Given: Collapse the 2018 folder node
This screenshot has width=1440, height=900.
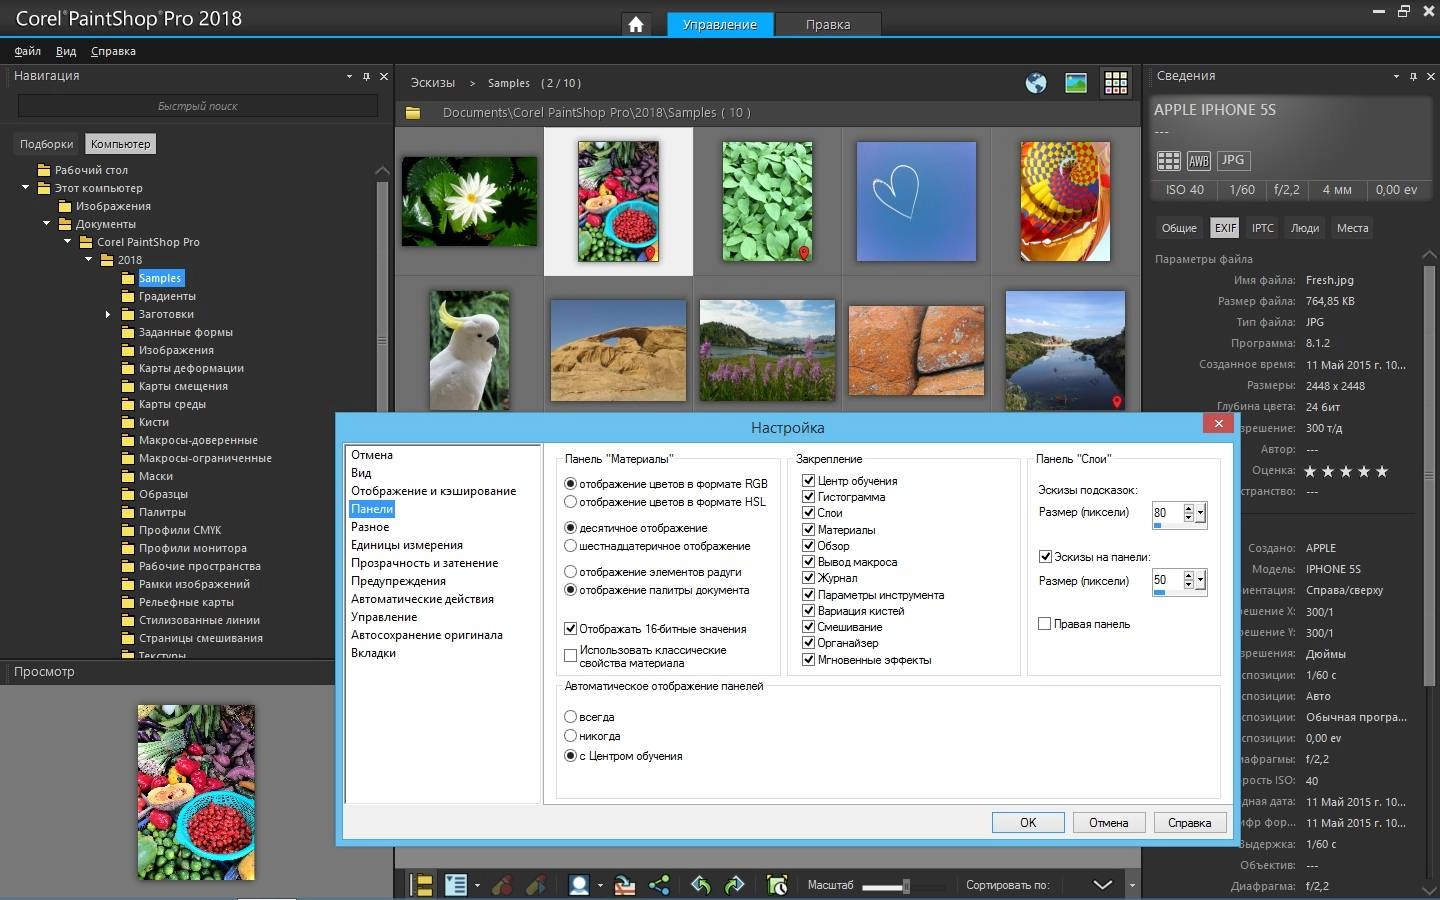Looking at the screenshot, I should coord(89,259).
